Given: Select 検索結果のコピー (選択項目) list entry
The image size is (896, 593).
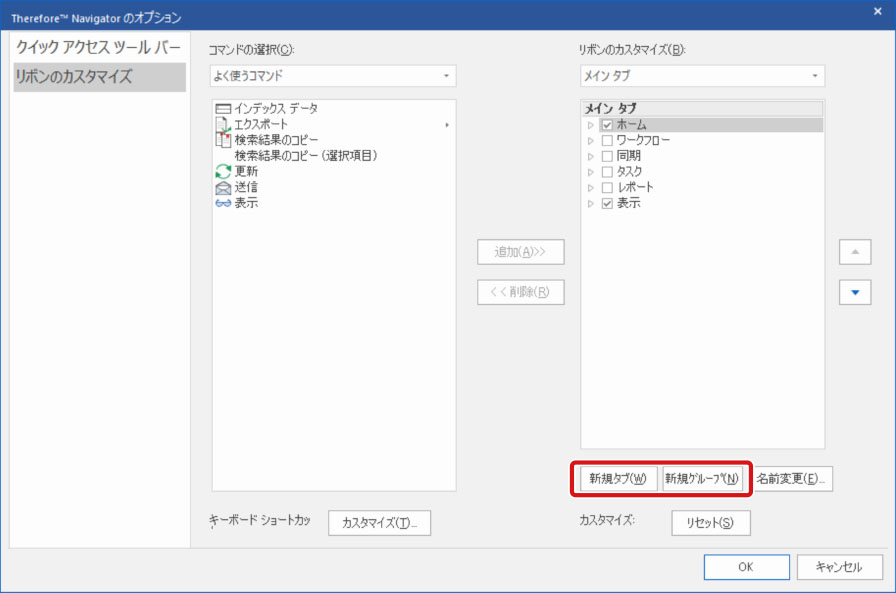Looking at the screenshot, I should [305, 156].
